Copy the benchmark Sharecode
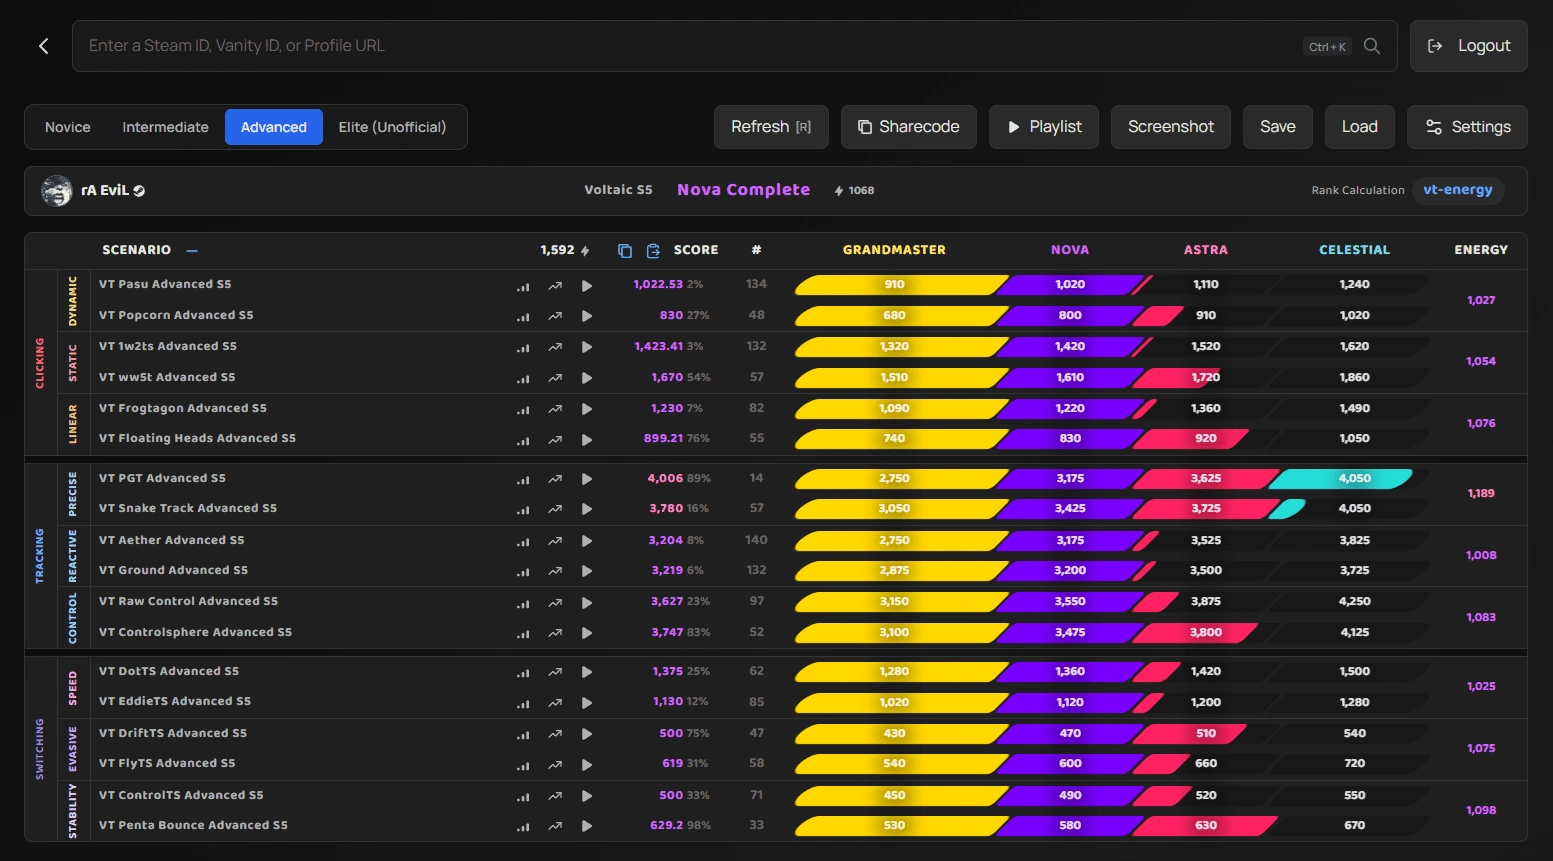1553x861 pixels. click(x=908, y=127)
